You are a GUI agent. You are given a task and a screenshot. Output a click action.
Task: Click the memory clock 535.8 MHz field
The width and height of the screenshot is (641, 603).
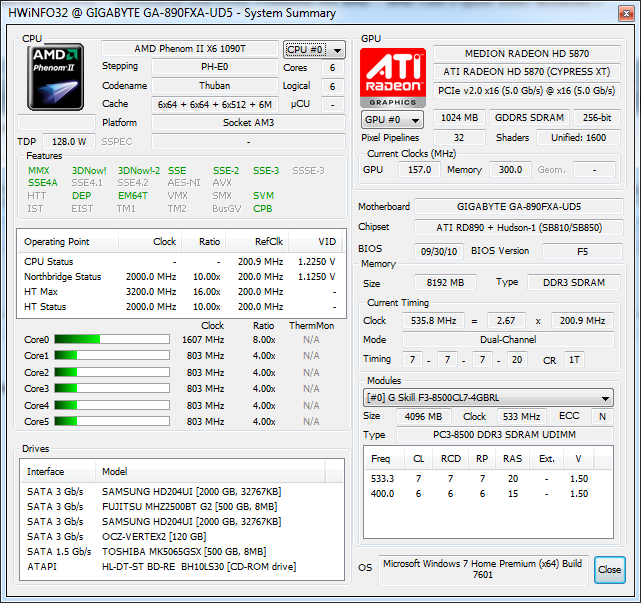tap(433, 321)
